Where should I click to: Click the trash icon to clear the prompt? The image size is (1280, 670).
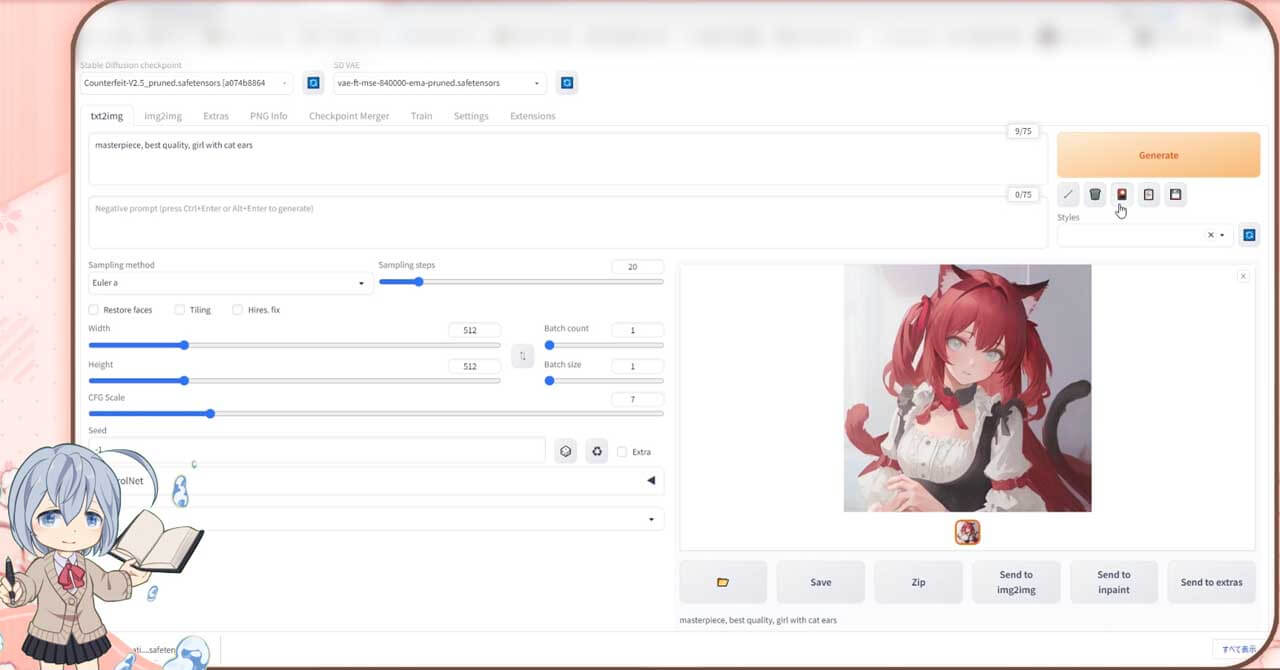coord(1095,194)
